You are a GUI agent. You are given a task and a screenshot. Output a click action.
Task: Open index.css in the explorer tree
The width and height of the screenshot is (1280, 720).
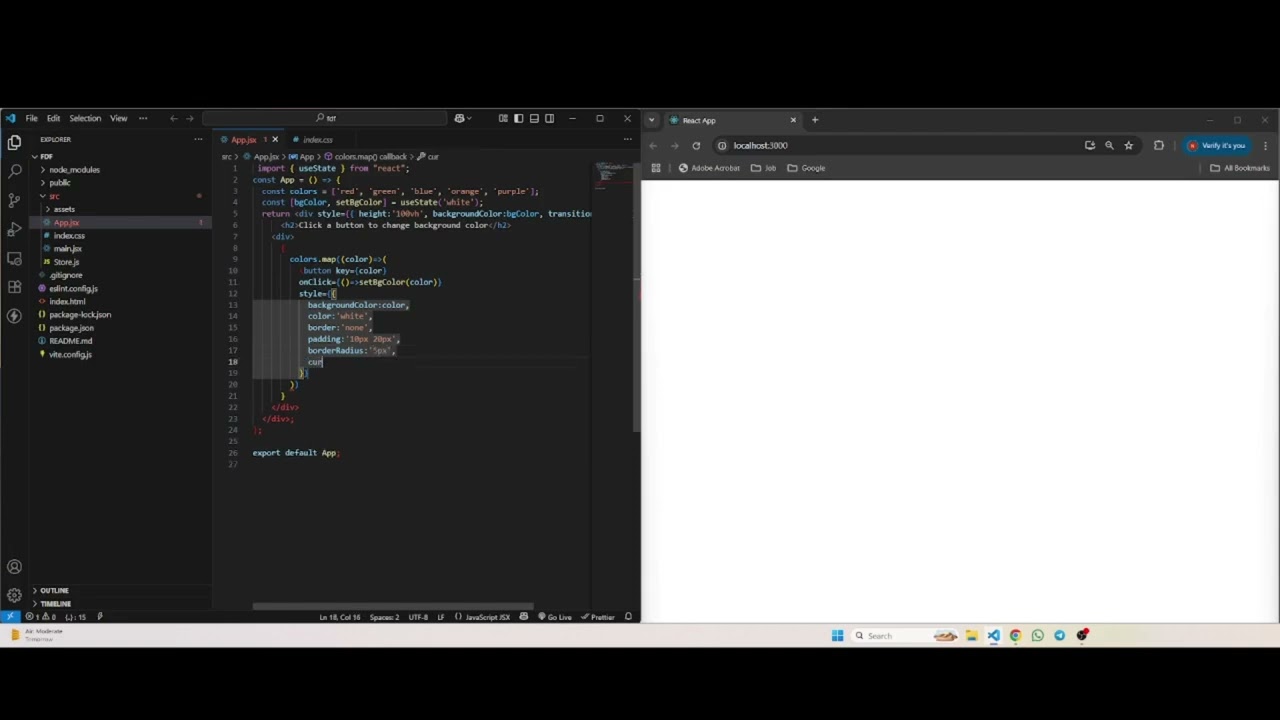pyautogui.click(x=69, y=235)
